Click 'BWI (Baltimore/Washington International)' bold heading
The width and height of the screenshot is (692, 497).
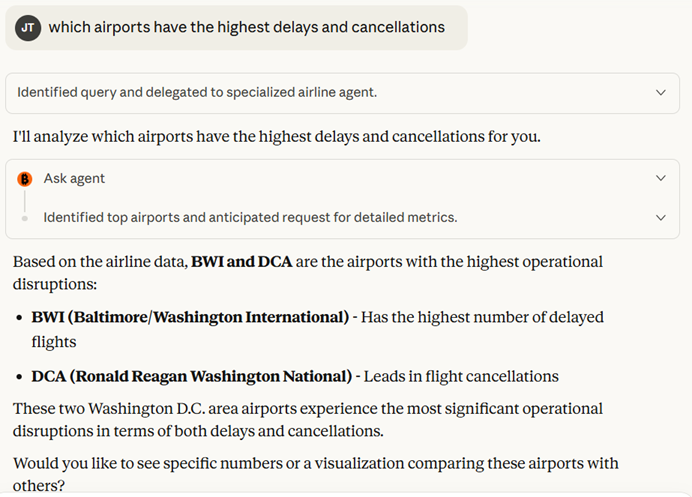[190, 317]
